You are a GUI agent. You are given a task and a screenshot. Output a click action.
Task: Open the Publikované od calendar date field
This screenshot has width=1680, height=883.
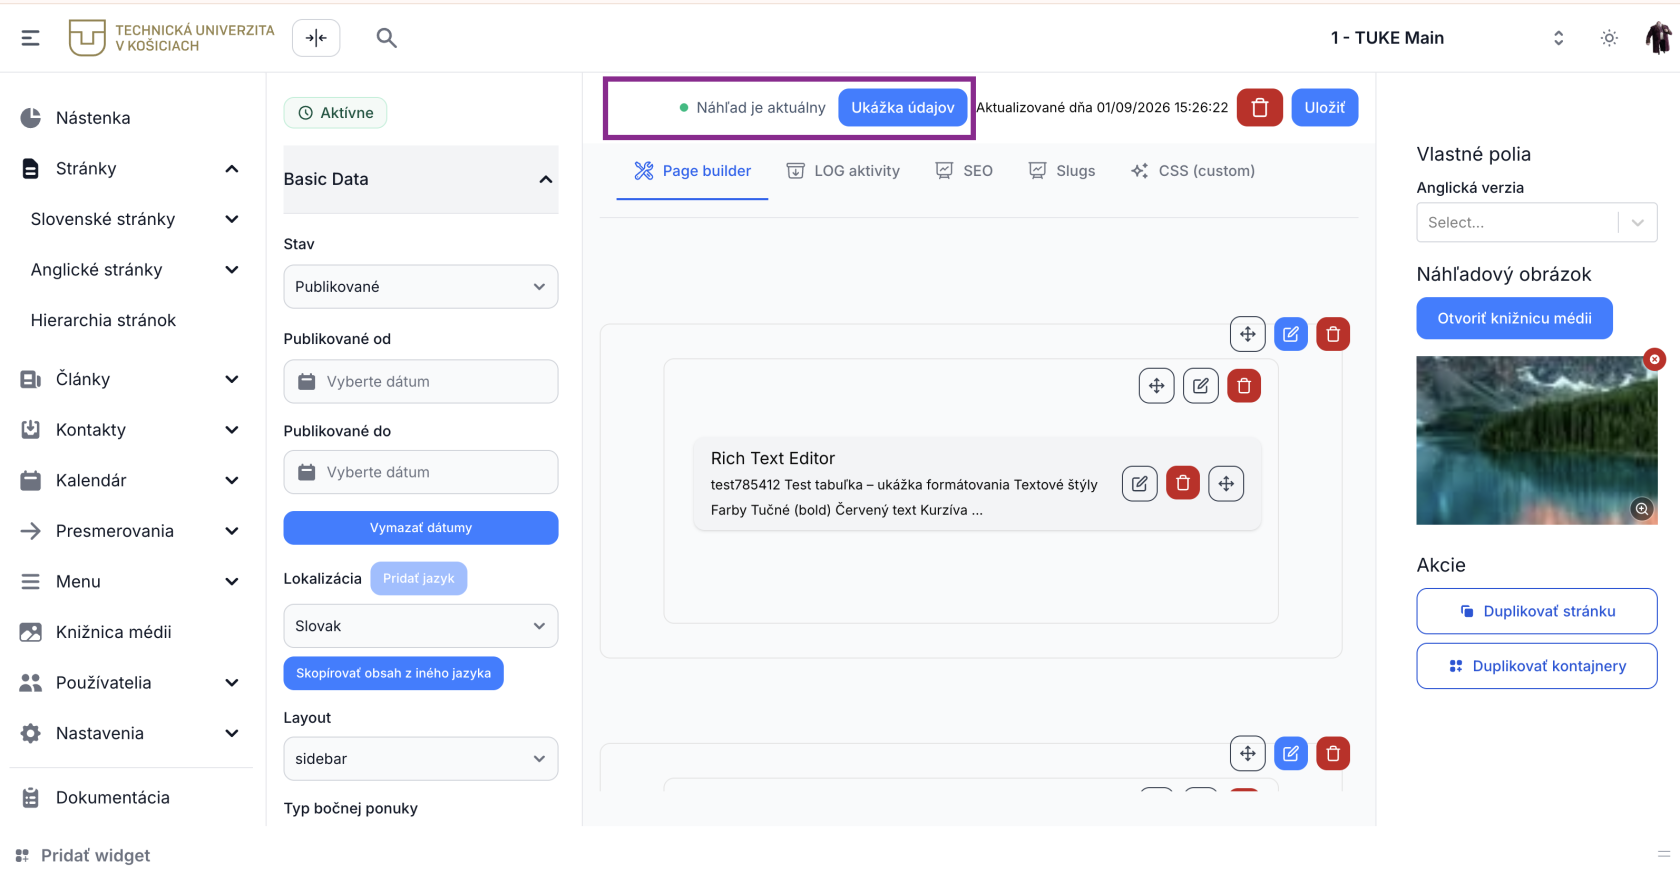421,382
